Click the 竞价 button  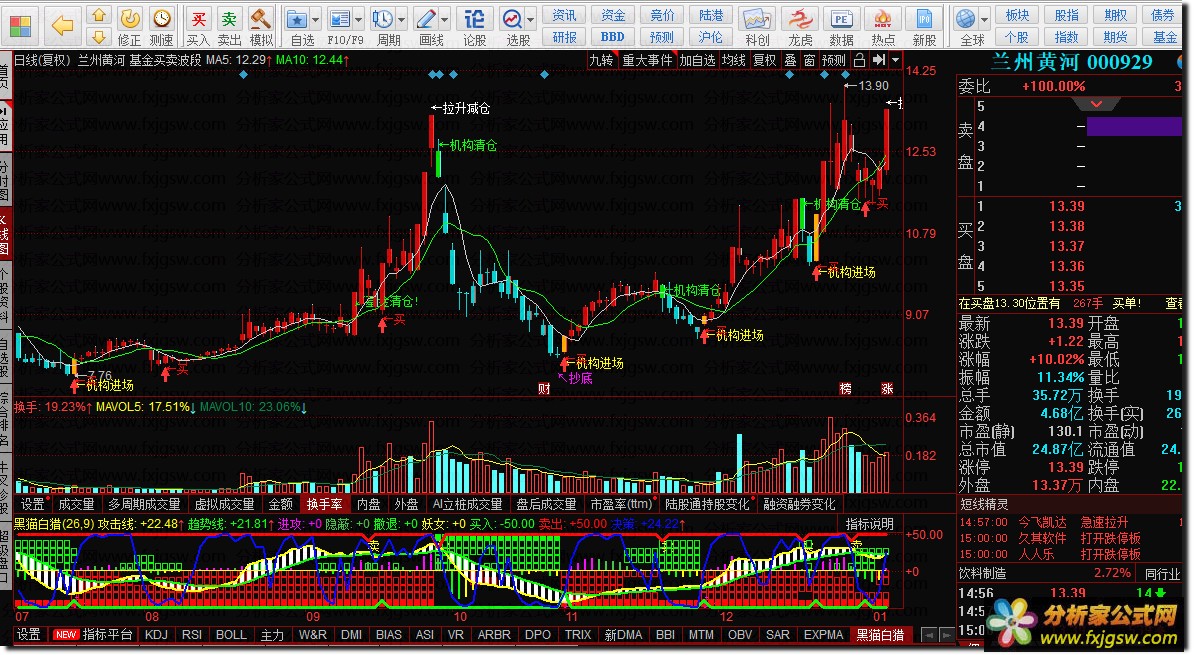pyautogui.click(x=662, y=15)
